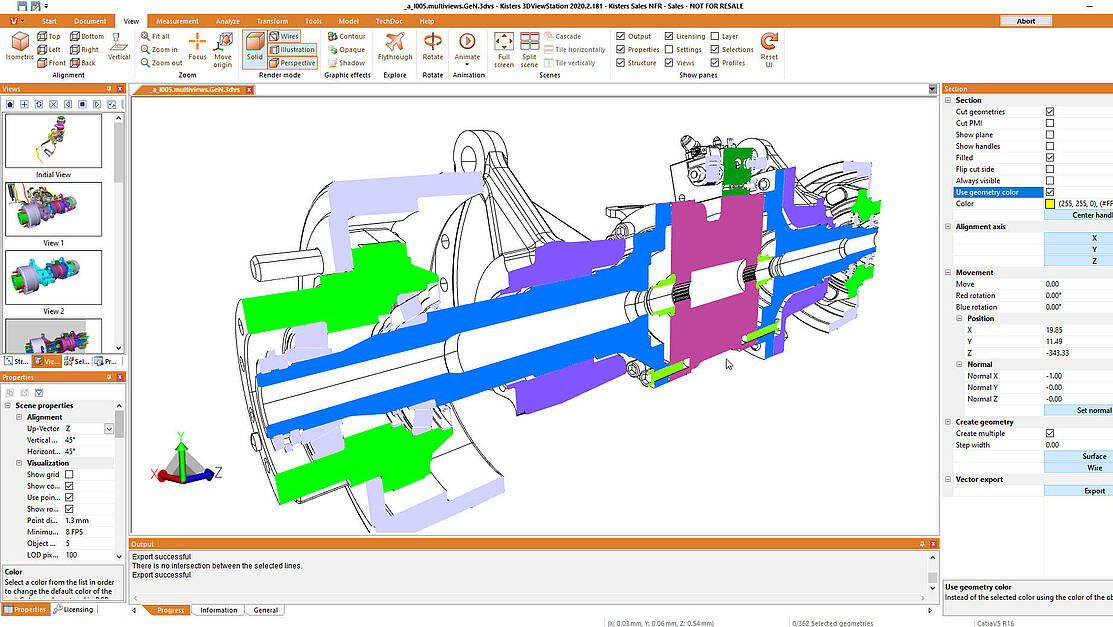Click the Move value field
1113x627 pixels.
(1078, 284)
